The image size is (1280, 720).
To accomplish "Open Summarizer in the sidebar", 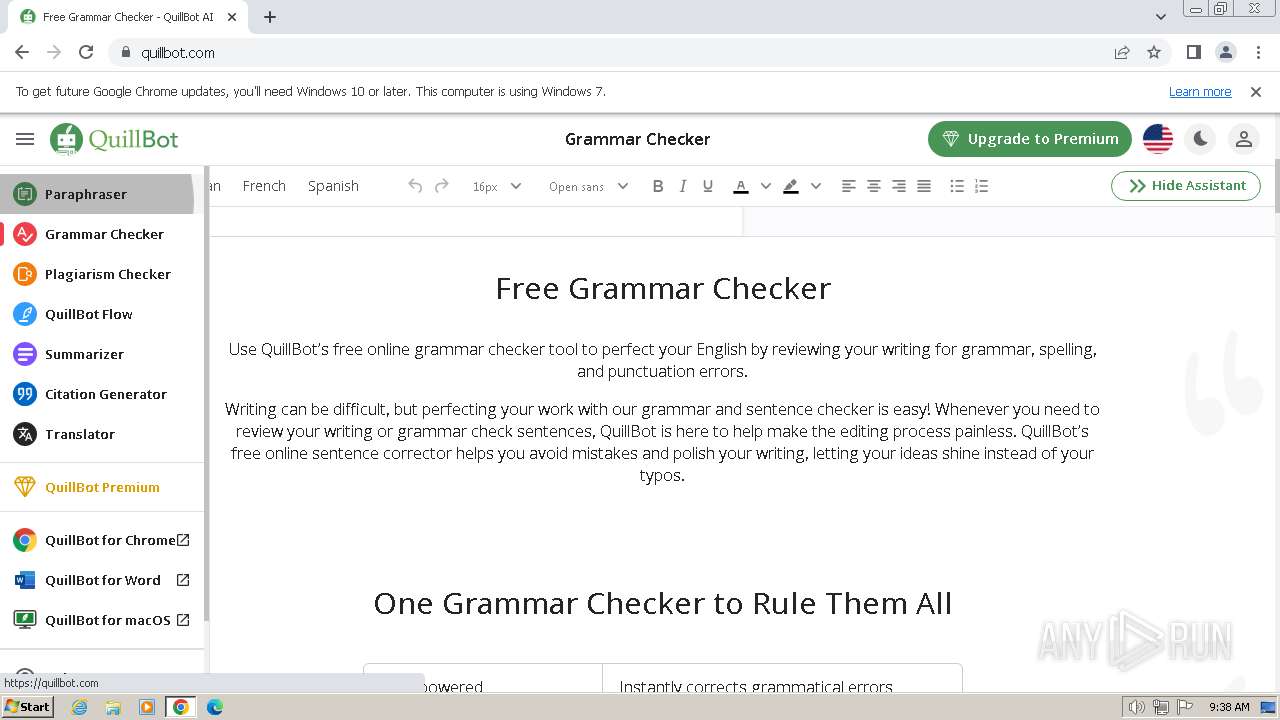I will coord(101,354).
